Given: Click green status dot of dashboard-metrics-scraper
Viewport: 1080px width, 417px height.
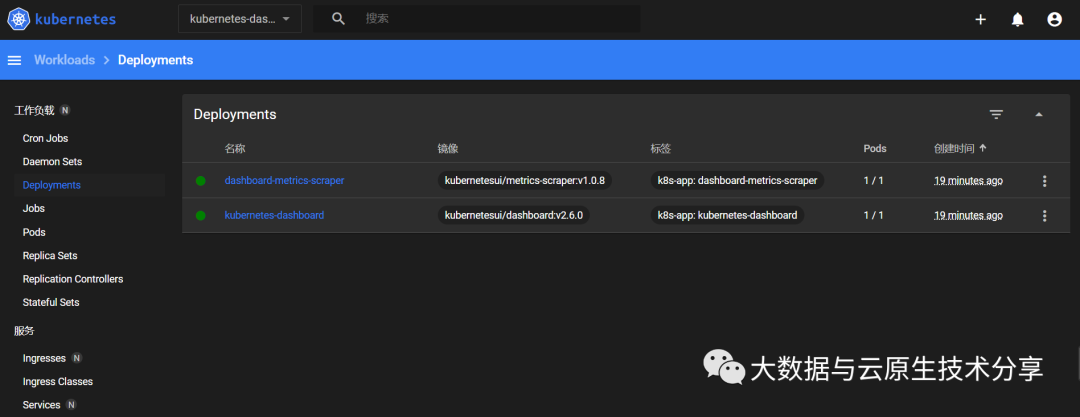Looking at the screenshot, I should [x=200, y=181].
